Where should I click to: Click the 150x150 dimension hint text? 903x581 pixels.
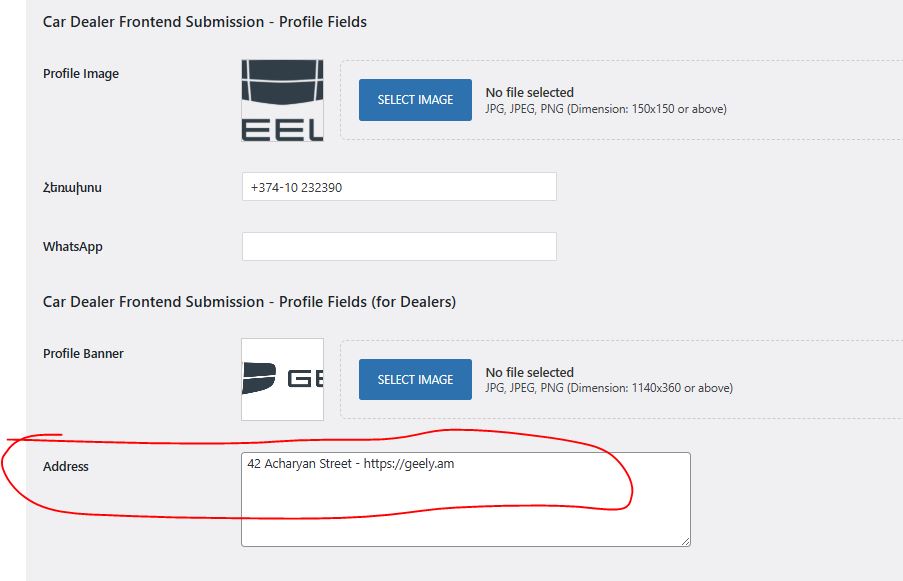(x=606, y=109)
